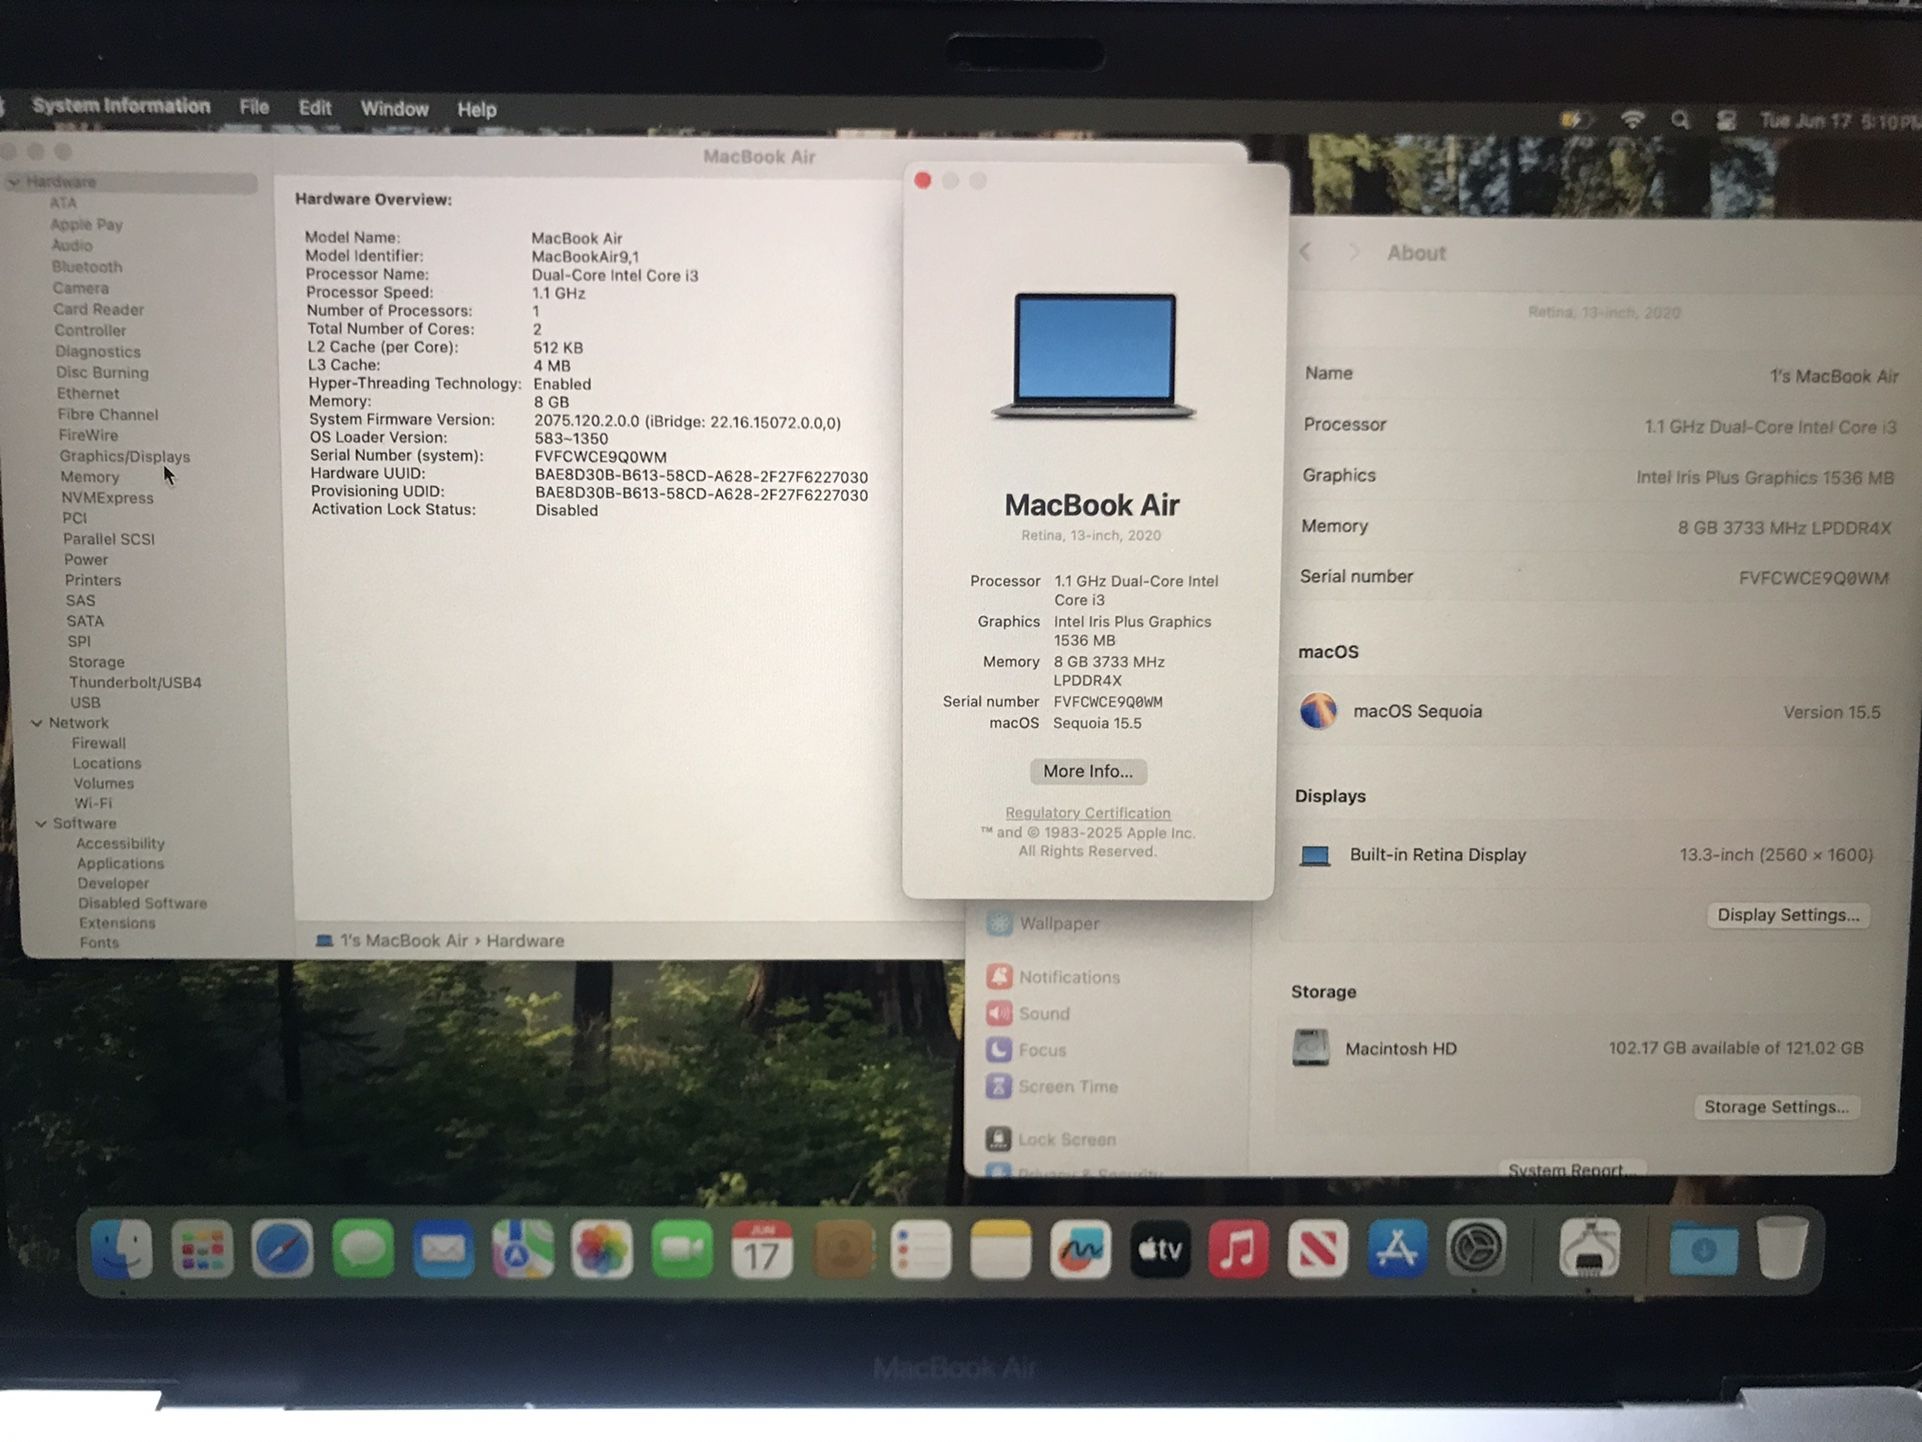Image resolution: width=1922 pixels, height=1442 pixels.
Task: Collapse the Network tree section
Action: click(37, 722)
